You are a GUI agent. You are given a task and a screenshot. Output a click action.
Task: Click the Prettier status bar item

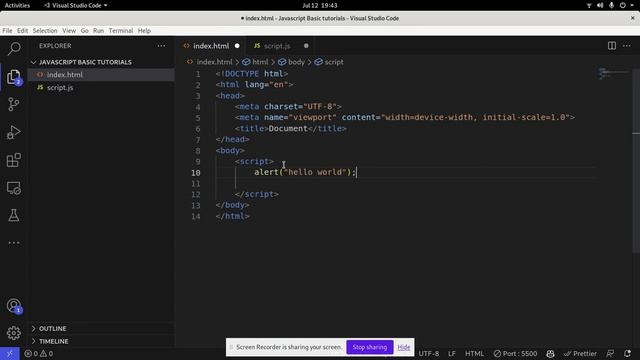580,353
